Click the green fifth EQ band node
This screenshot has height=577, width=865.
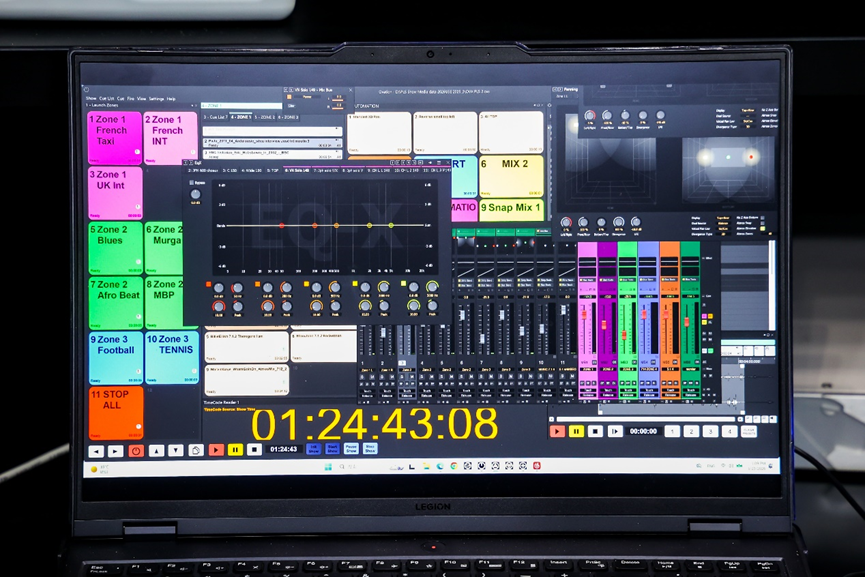pos(391,226)
